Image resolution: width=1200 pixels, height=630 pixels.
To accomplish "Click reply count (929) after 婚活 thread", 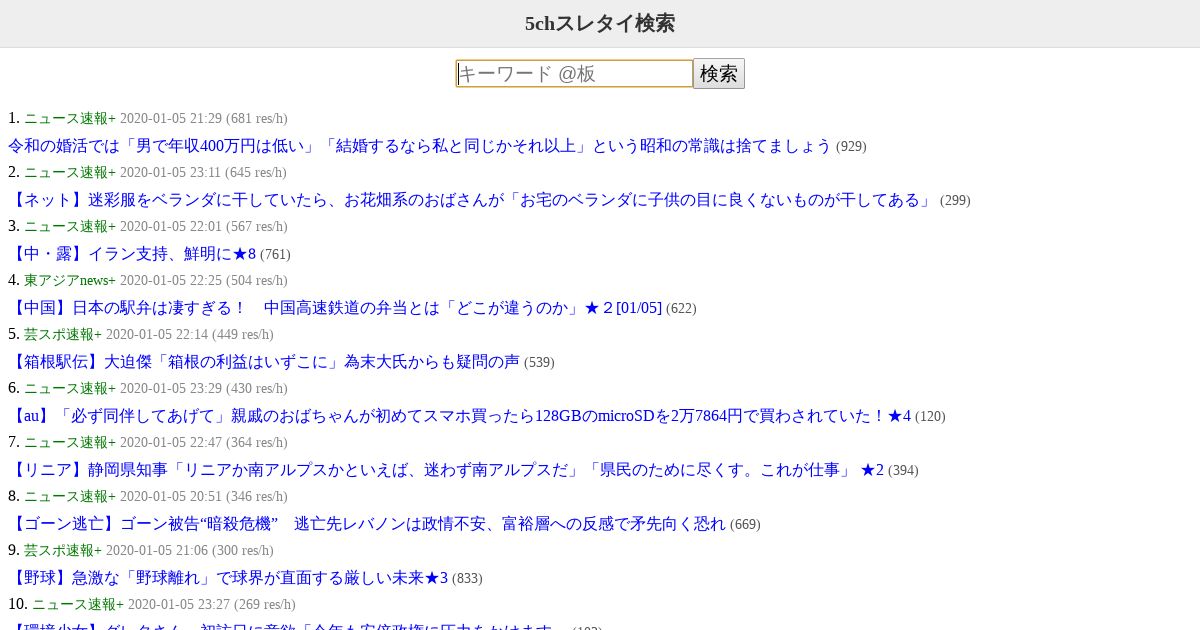I will (851, 147).
